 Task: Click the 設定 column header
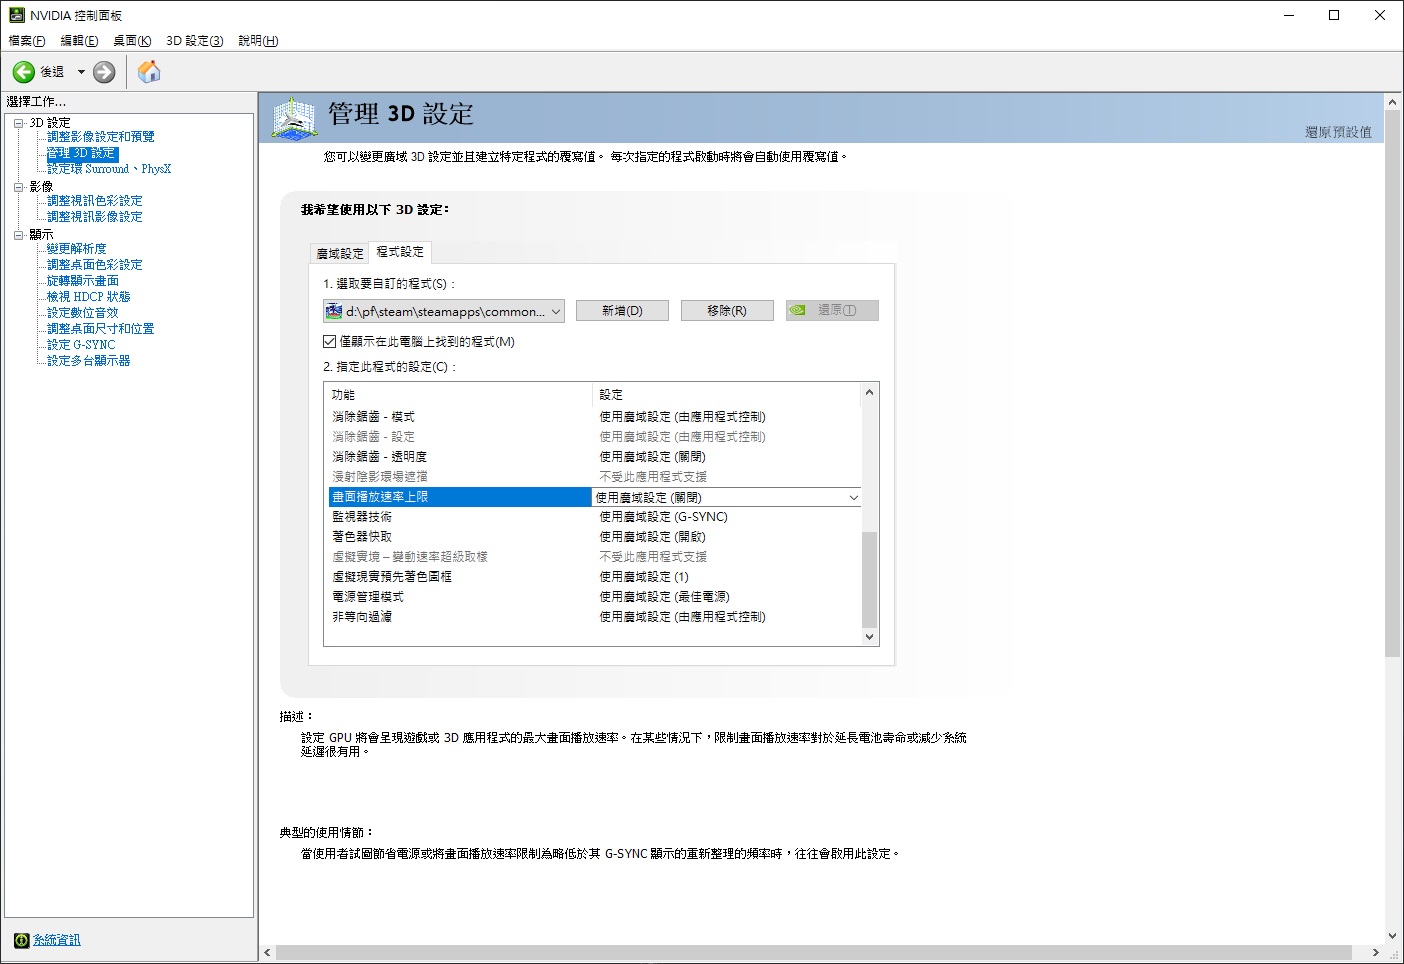(726, 395)
